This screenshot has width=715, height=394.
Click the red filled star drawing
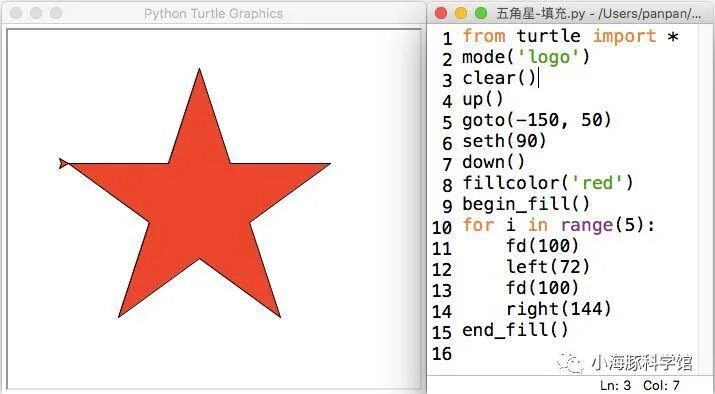click(199, 193)
